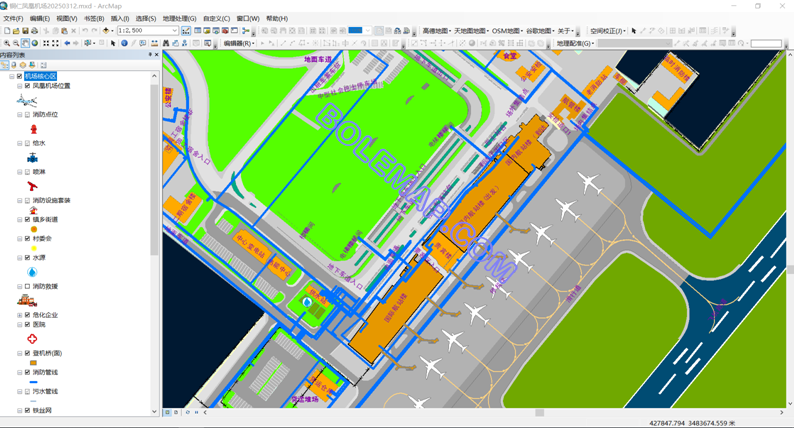794x428 pixels.
Task: Open the map scale 1:2,500 dropdown
Action: pyautogui.click(x=174, y=31)
